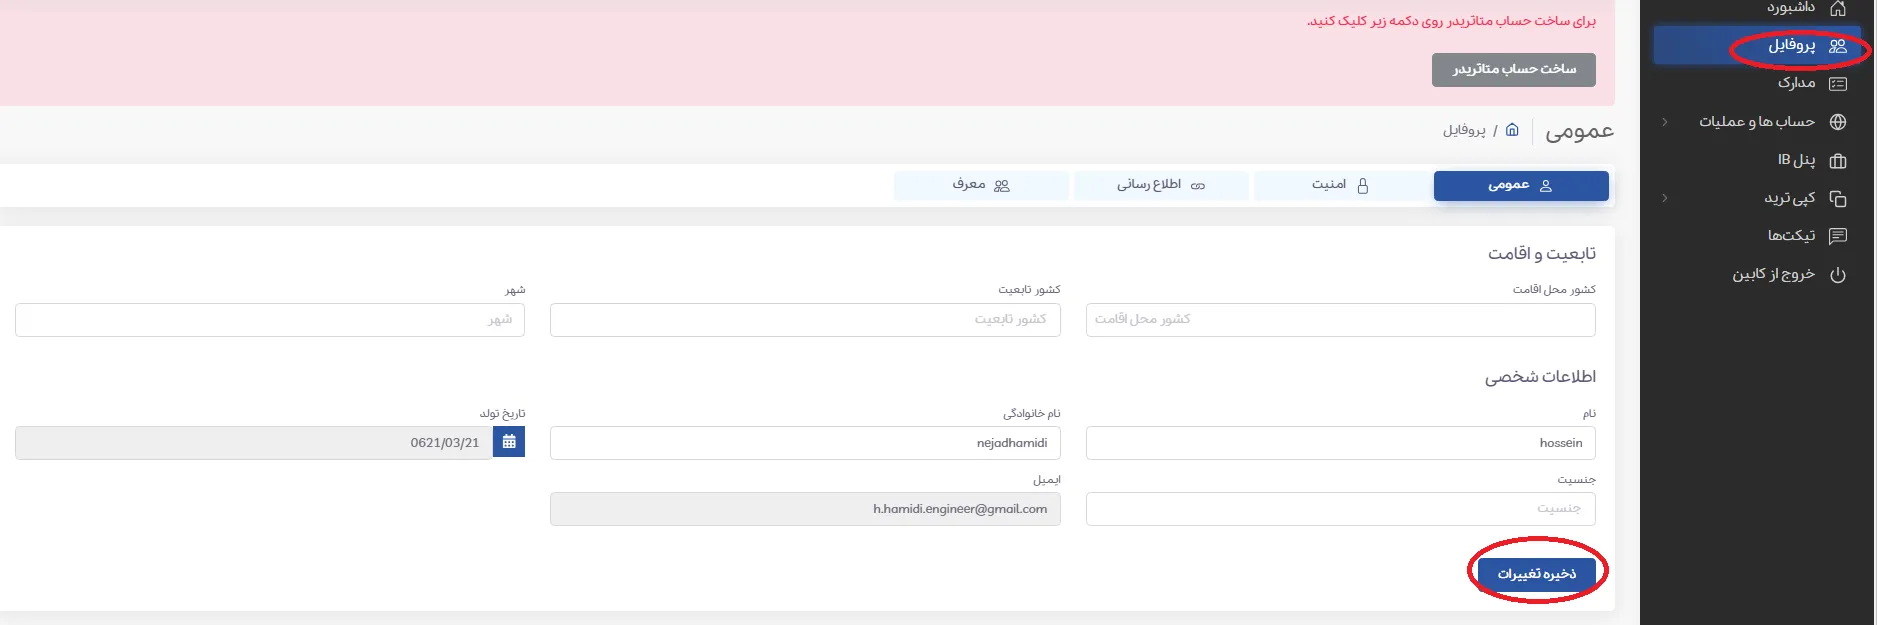
Task: Open the birth date calendar icon
Action: [509, 442]
